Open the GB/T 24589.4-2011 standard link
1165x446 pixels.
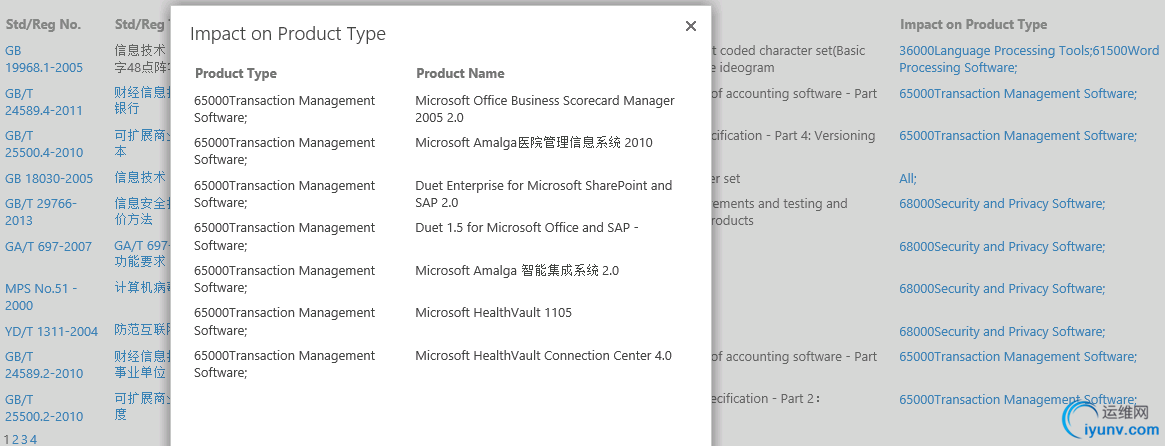click(x=44, y=102)
